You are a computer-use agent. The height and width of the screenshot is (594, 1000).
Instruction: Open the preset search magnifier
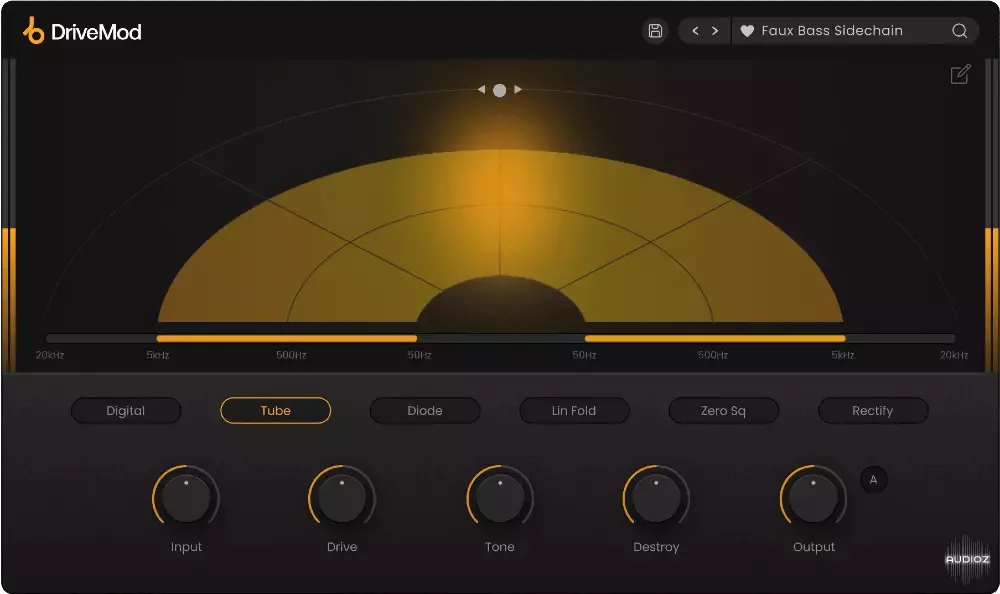coord(959,31)
